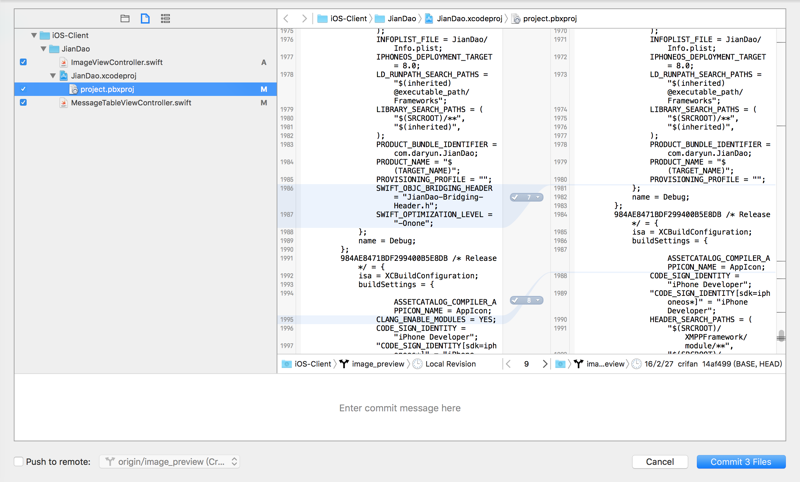This screenshot has height=482, width=800.
Task: Click change counter 9 between arrows
Action: point(526,364)
